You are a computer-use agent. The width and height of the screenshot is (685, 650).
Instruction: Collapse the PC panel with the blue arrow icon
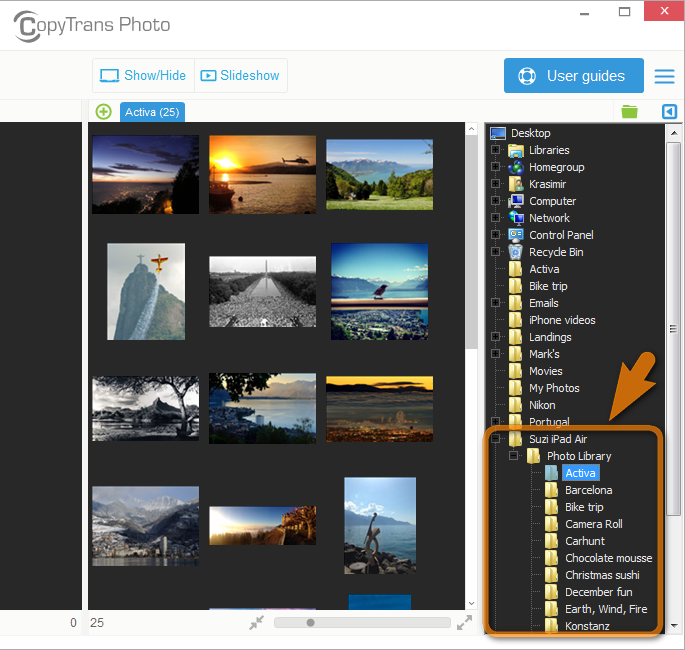(x=669, y=111)
